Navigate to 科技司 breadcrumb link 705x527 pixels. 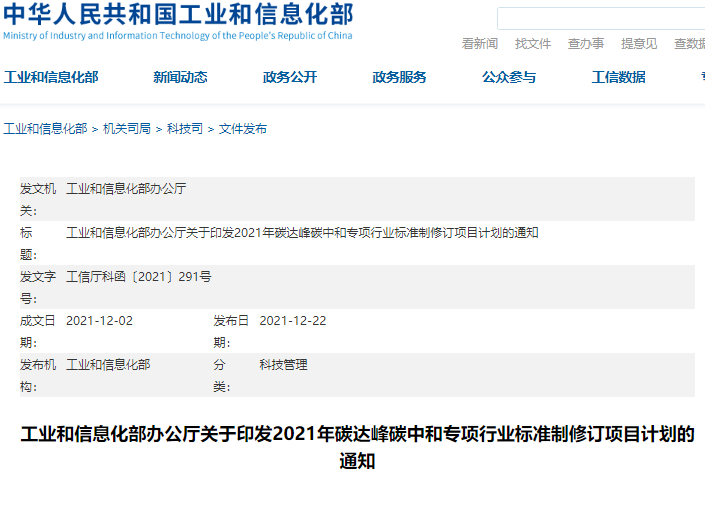point(184,129)
